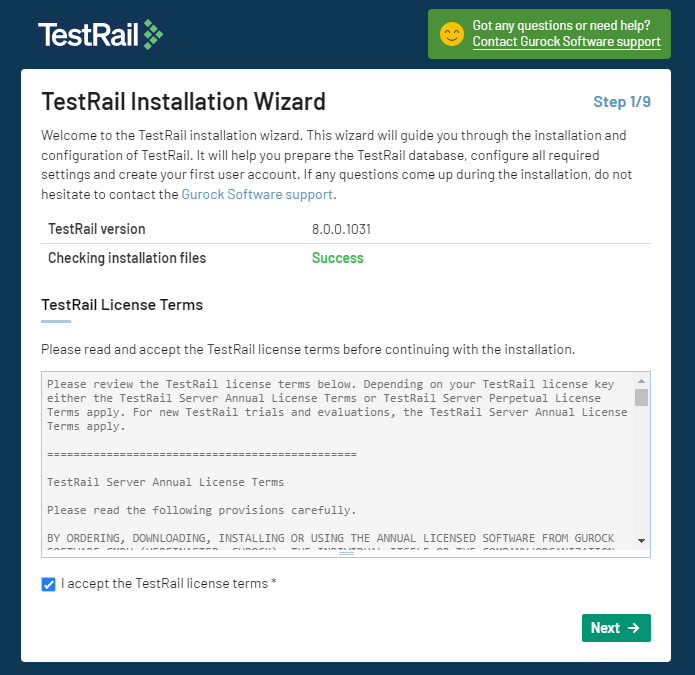The width and height of the screenshot is (695, 675).
Task: Click the TestRail green diamond logo icon
Action: click(153, 35)
